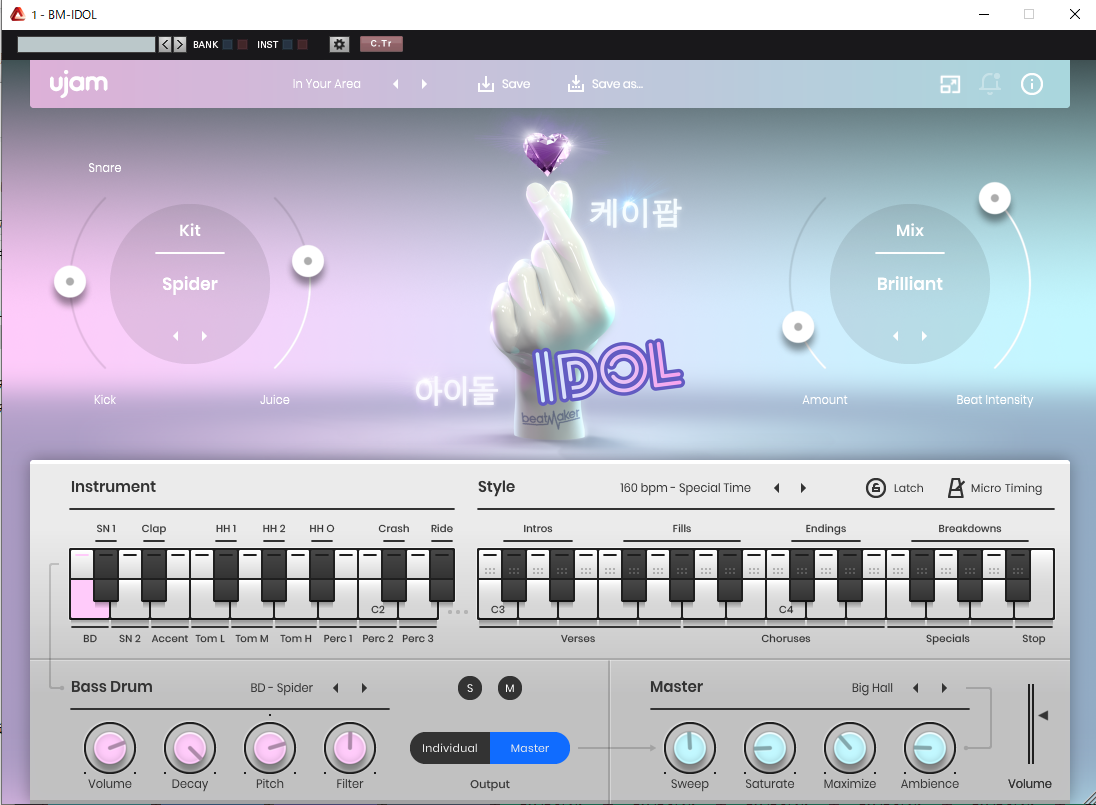The width and height of the screenshot is (1096, 805).
Task: Select next Bass Drum sample
Action: pos(364,688)
